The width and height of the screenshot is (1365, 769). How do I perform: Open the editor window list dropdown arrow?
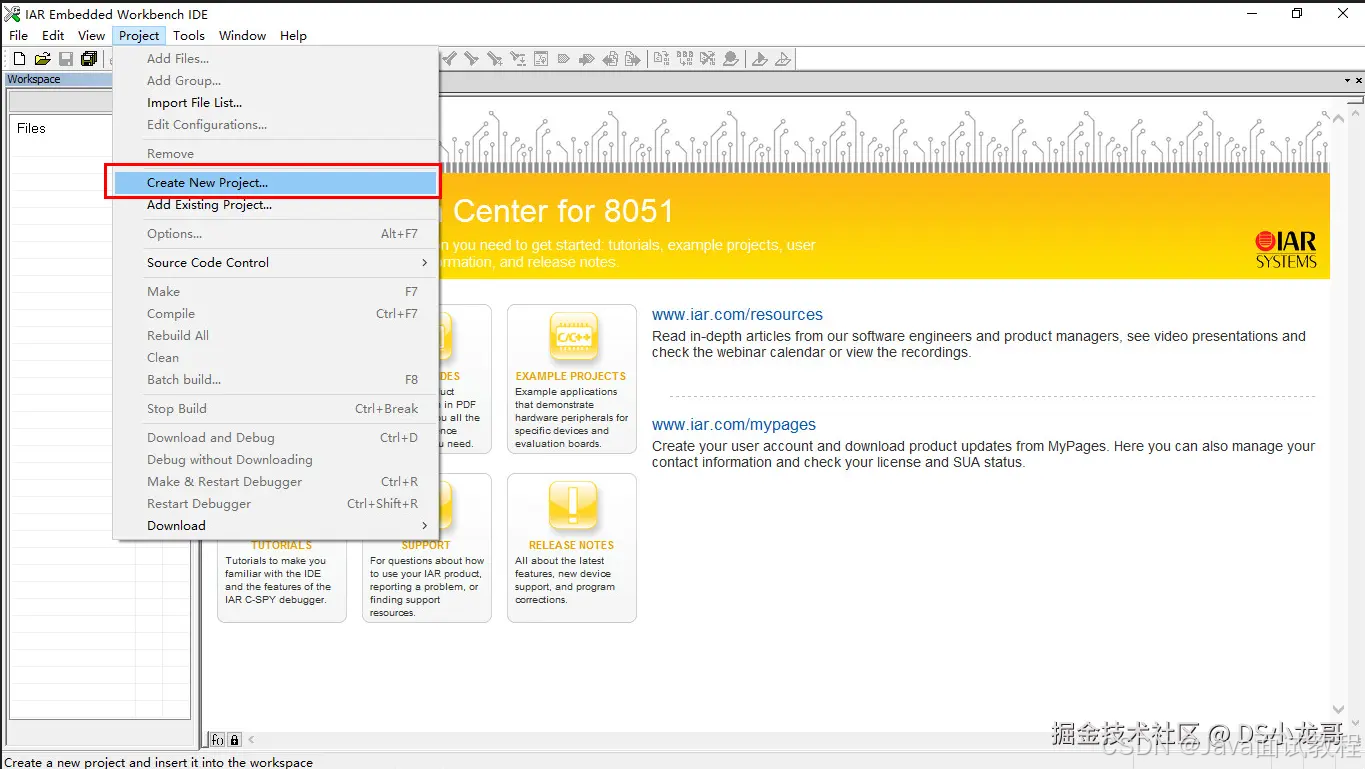1346,80
